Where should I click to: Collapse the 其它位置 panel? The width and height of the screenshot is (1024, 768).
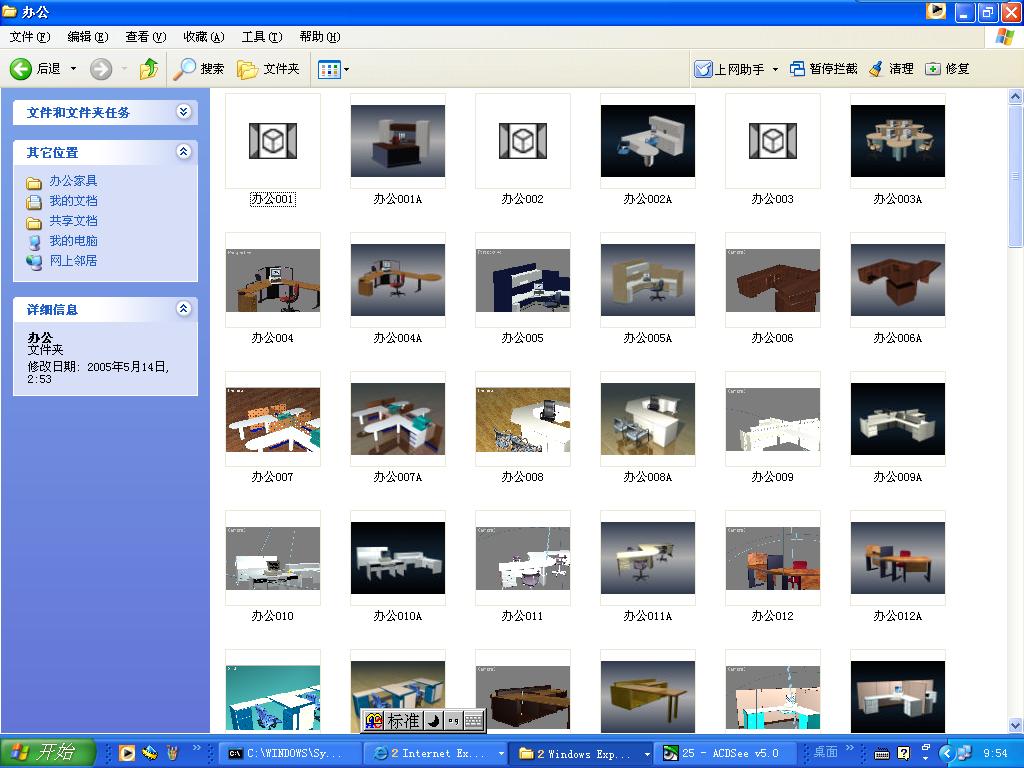(183, 152)
